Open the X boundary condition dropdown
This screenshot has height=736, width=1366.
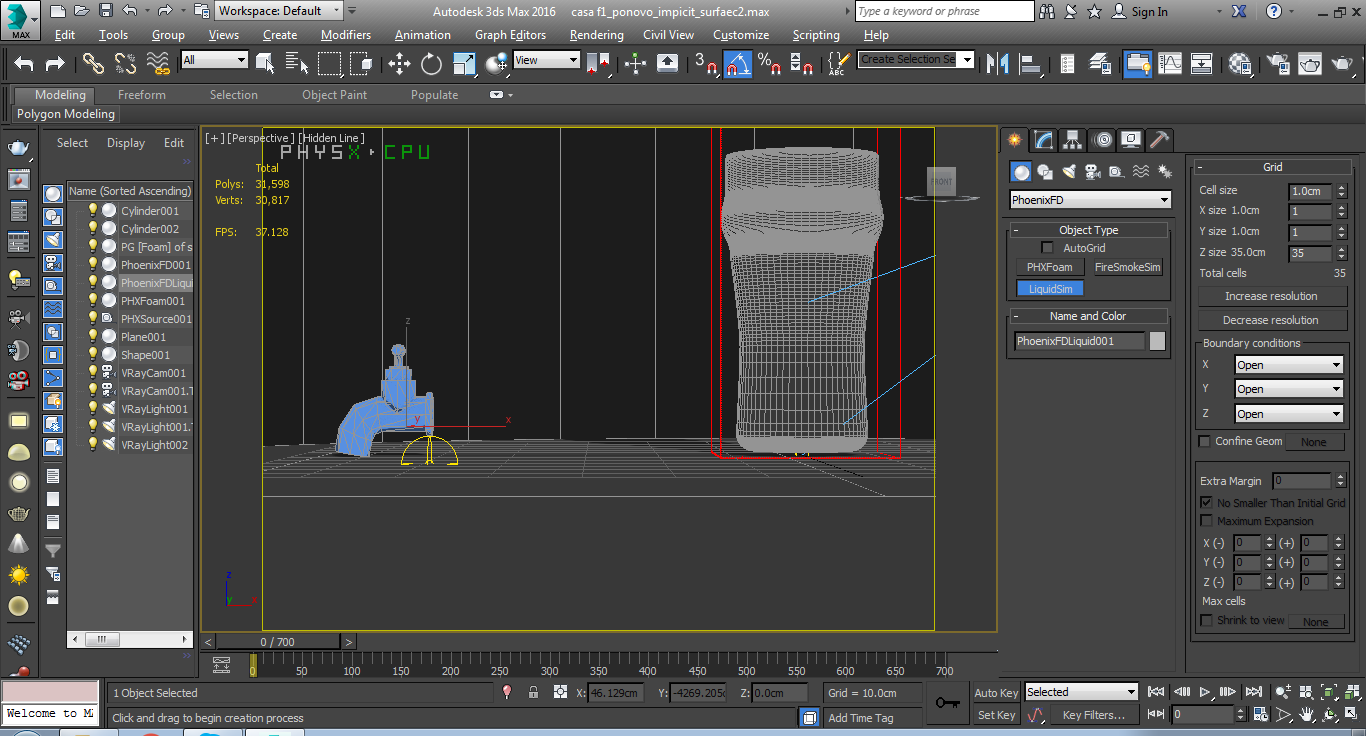[x=1288, y=365]
